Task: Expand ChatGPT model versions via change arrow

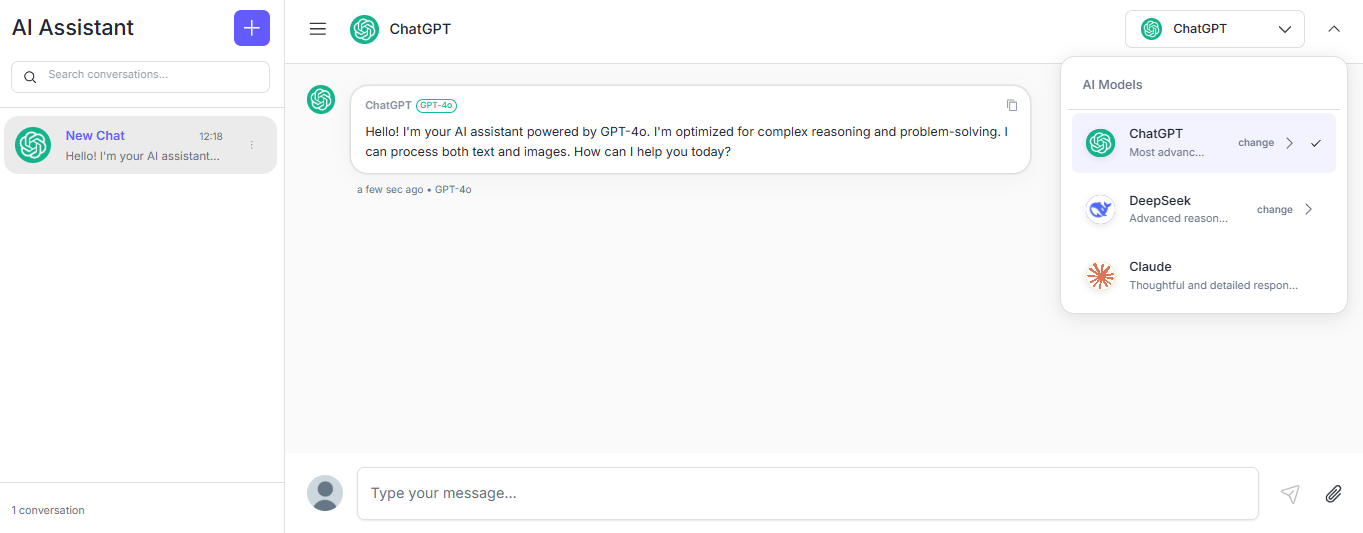Action: click(1289, 143)
